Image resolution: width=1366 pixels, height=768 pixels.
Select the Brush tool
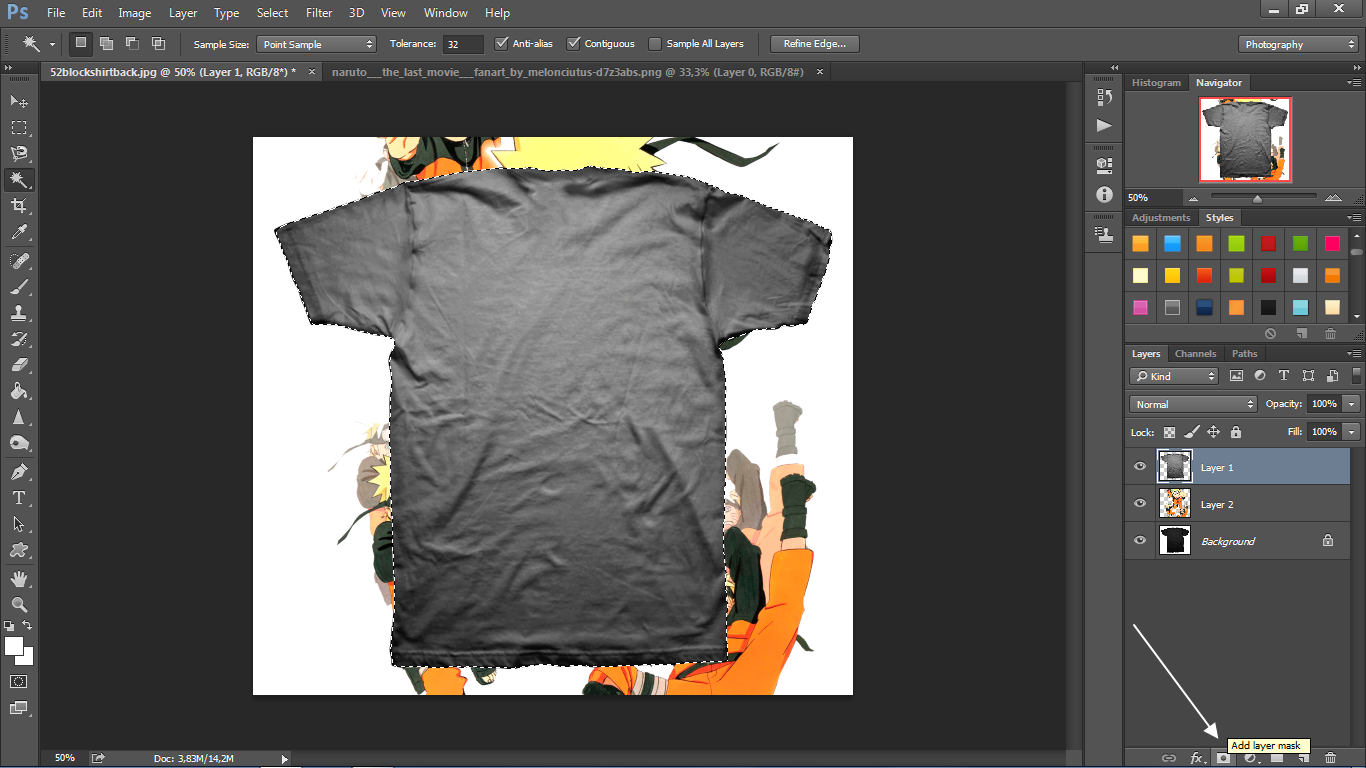[19, 286]
